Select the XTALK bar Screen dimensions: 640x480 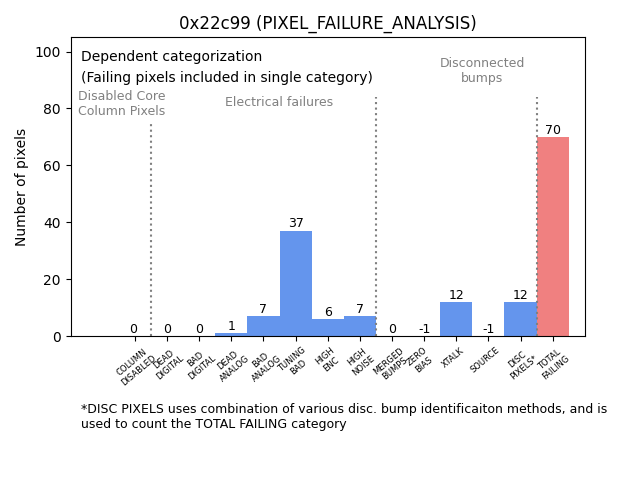coord(456,319)
